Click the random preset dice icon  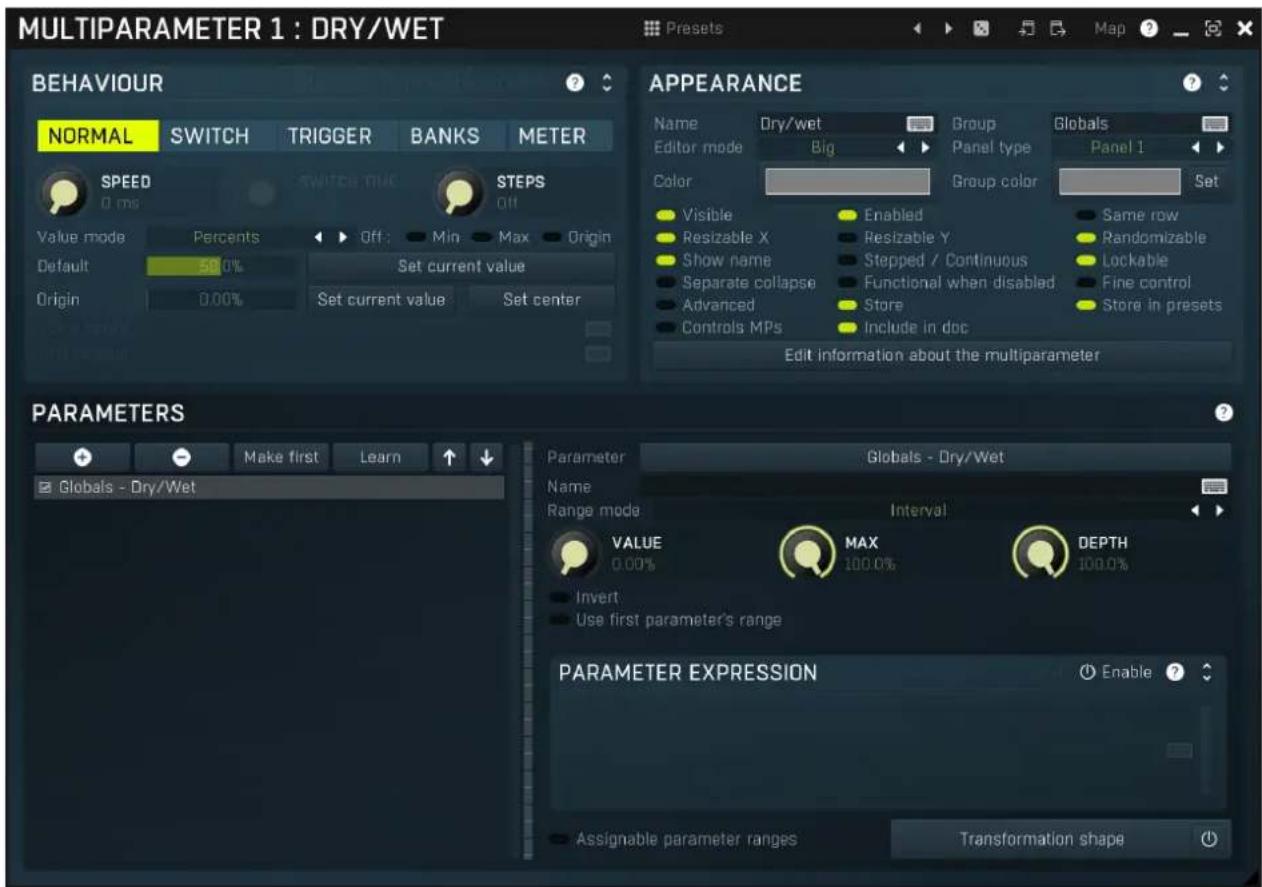pos(981,30)
